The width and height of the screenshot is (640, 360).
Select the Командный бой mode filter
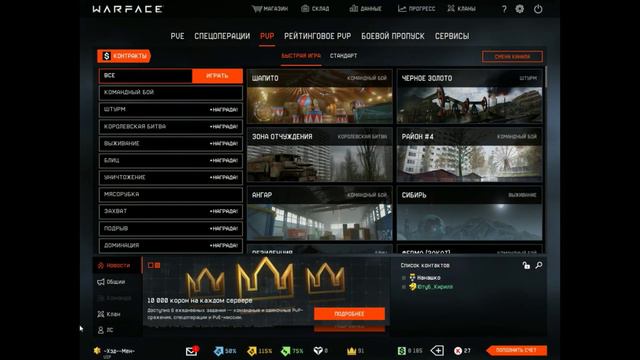171,93
